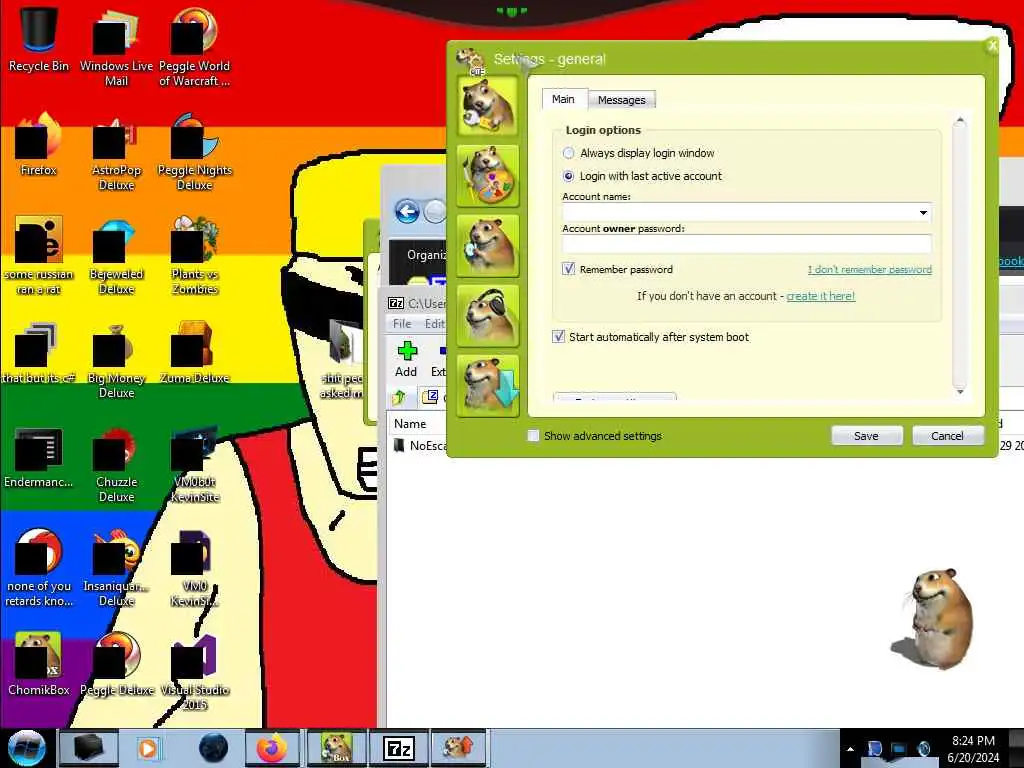
Task: Enable Show advanced settings checkbox
Action: pyautogui.click(x=534, y=436)
